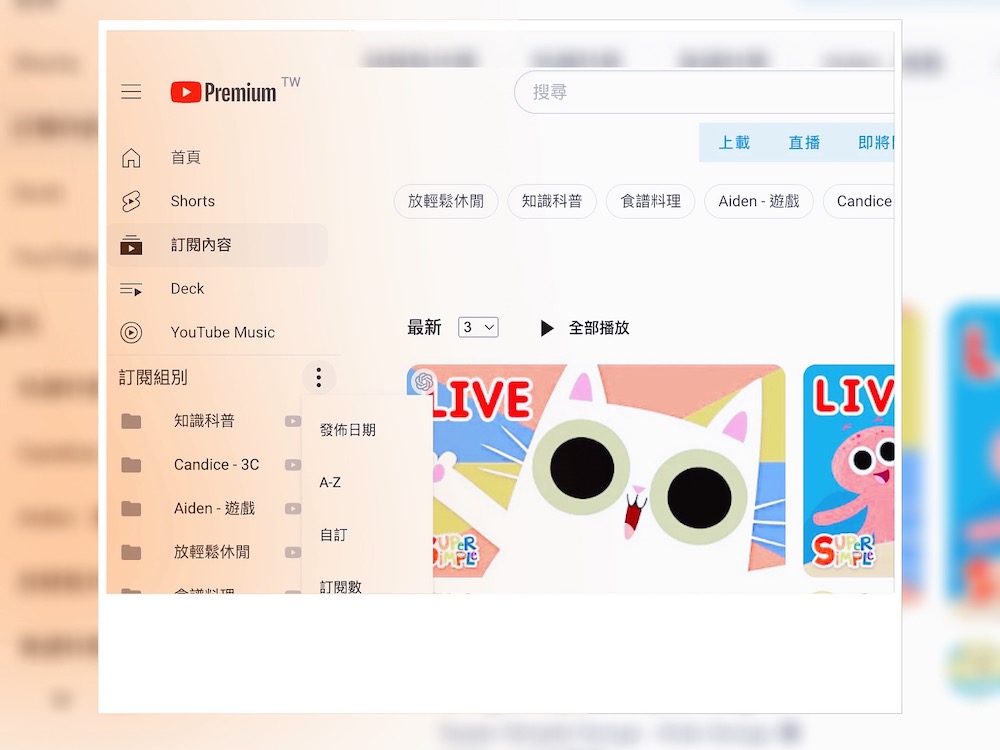This screenshot has height=750, width=1000.
Task: Click folder icon for Candice - 3C group
Action: 131,465
